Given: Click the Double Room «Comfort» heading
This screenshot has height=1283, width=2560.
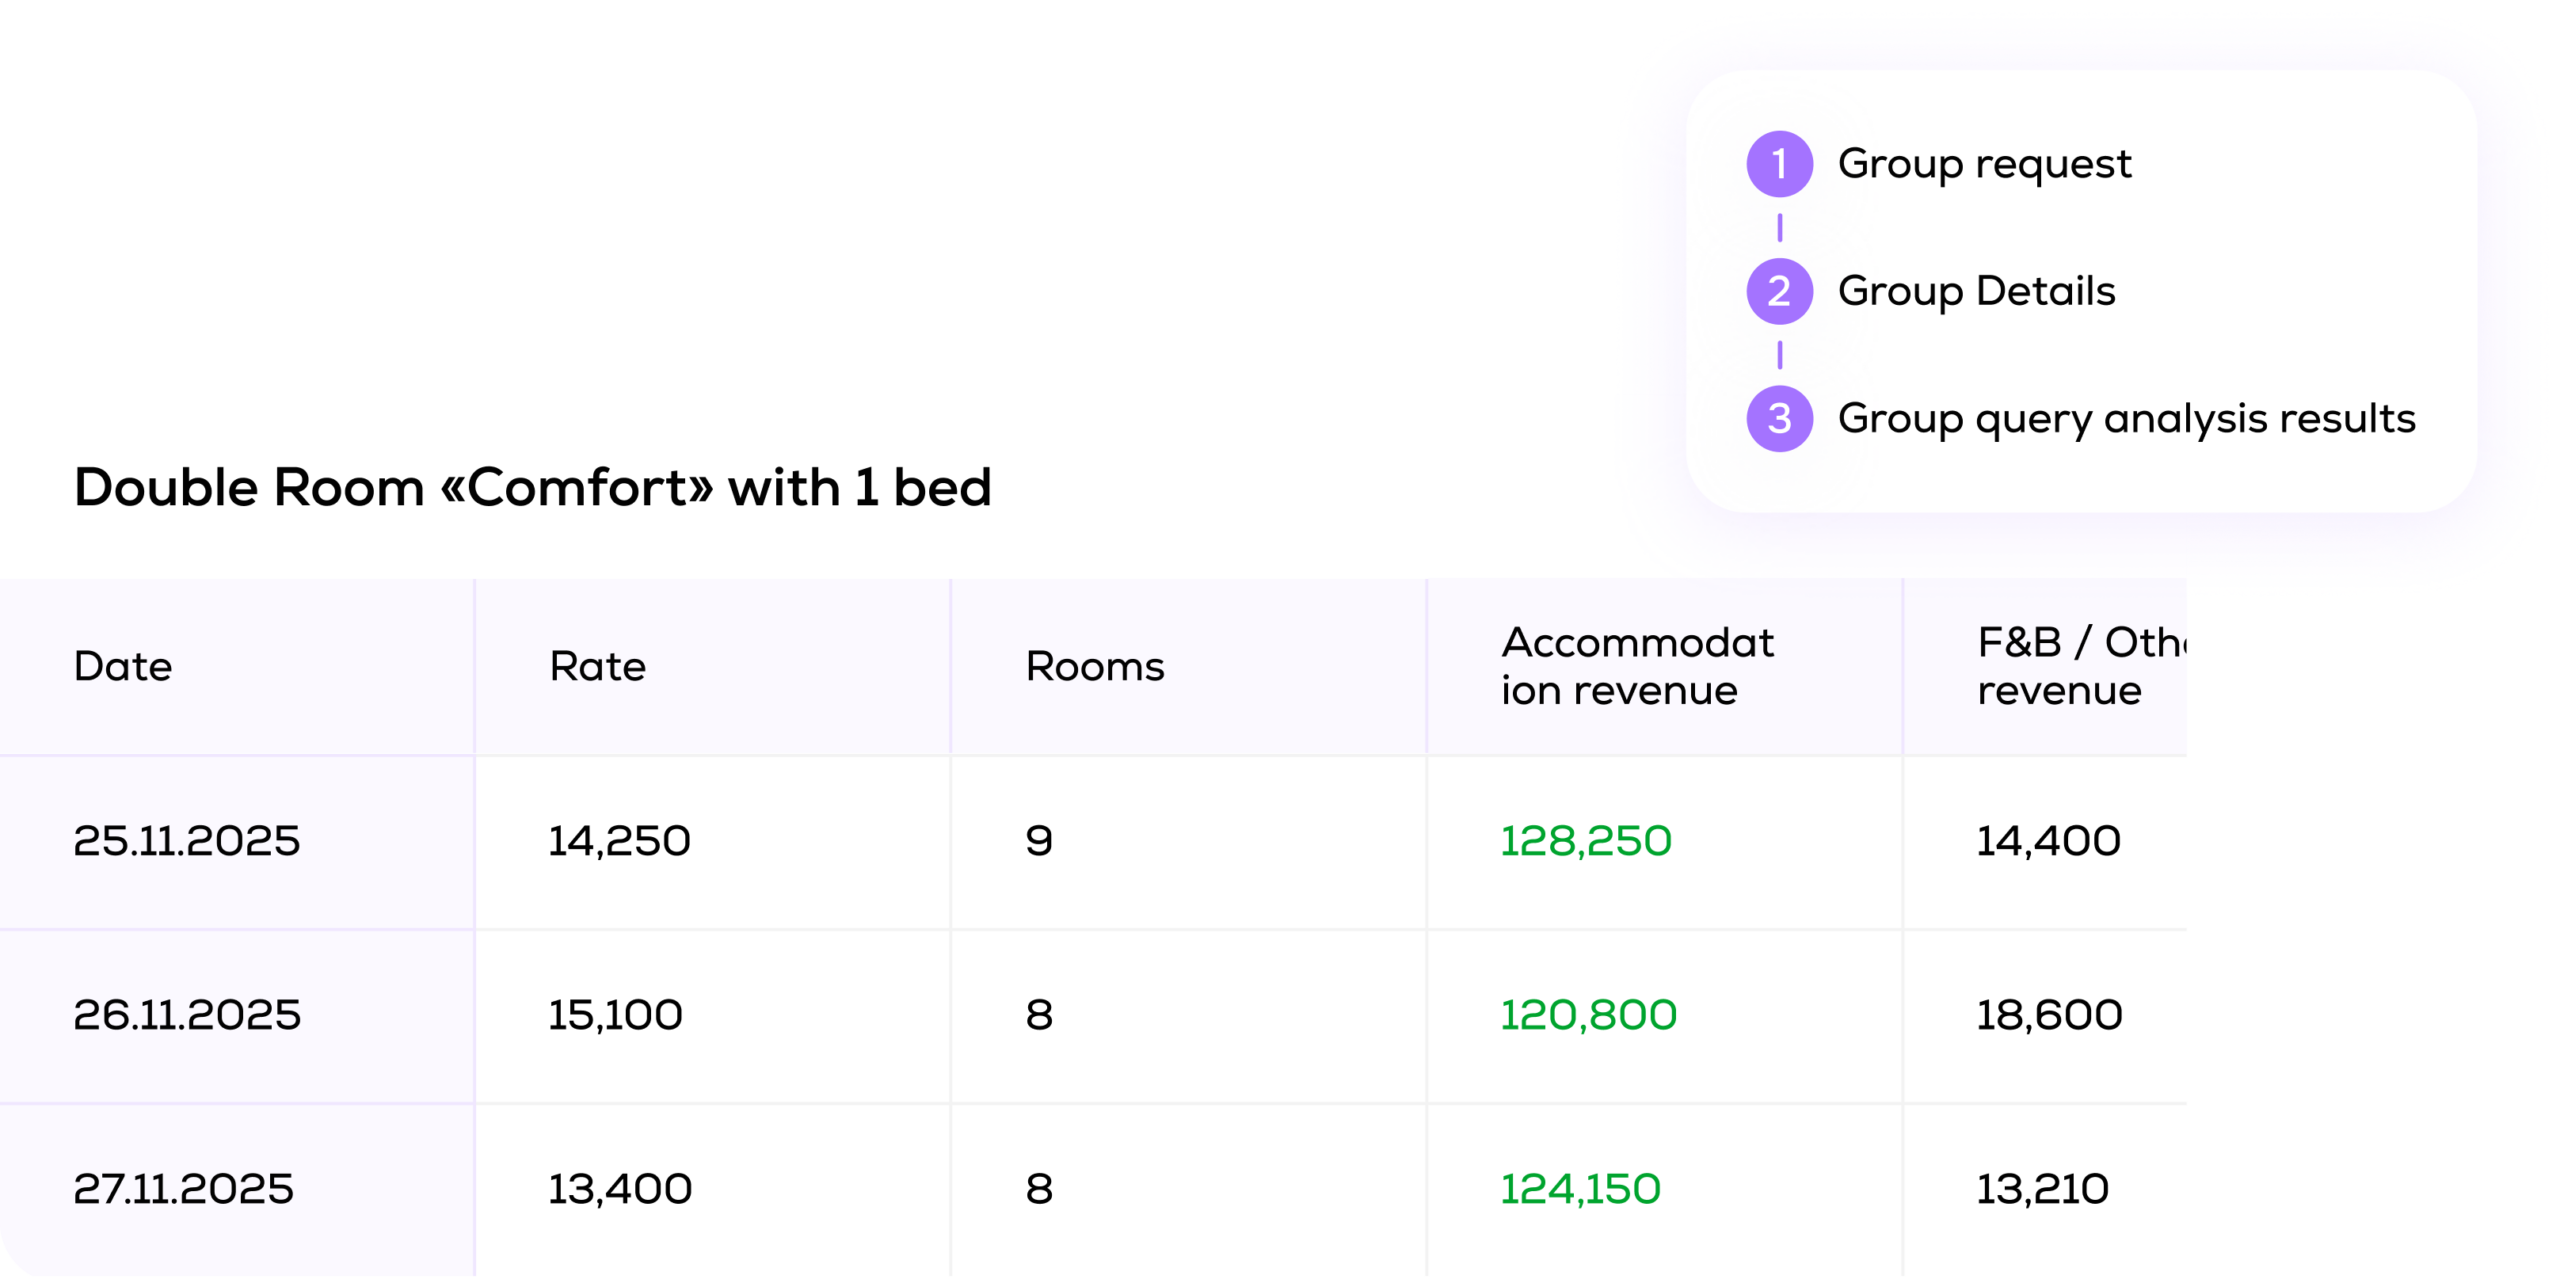Looking at the screenshot, I should [x=533, y=488].
